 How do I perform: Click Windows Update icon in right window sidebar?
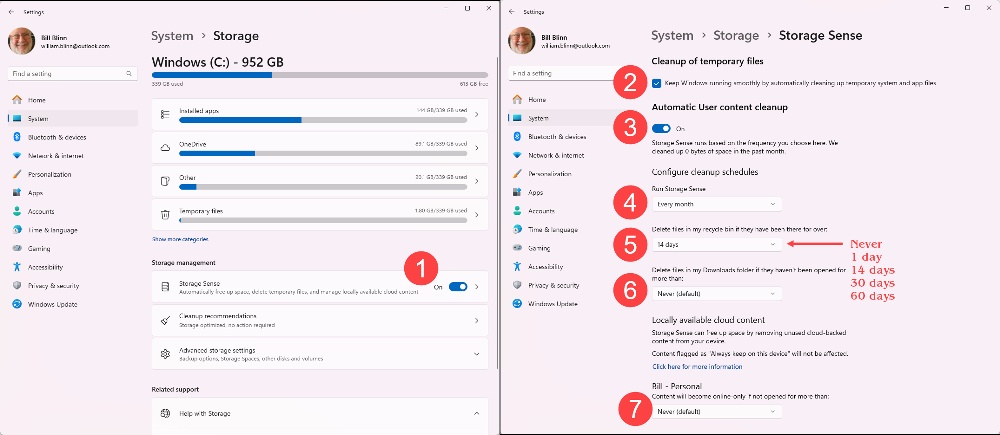(517, 304)
